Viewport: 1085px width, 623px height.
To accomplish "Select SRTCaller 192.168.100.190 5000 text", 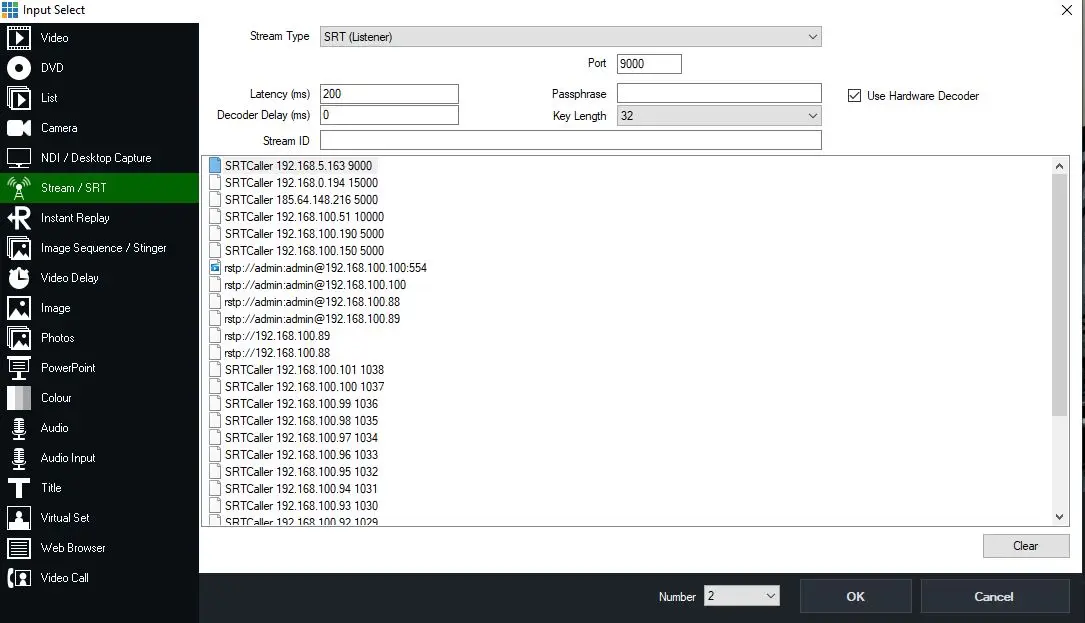I will click(304, 234).
